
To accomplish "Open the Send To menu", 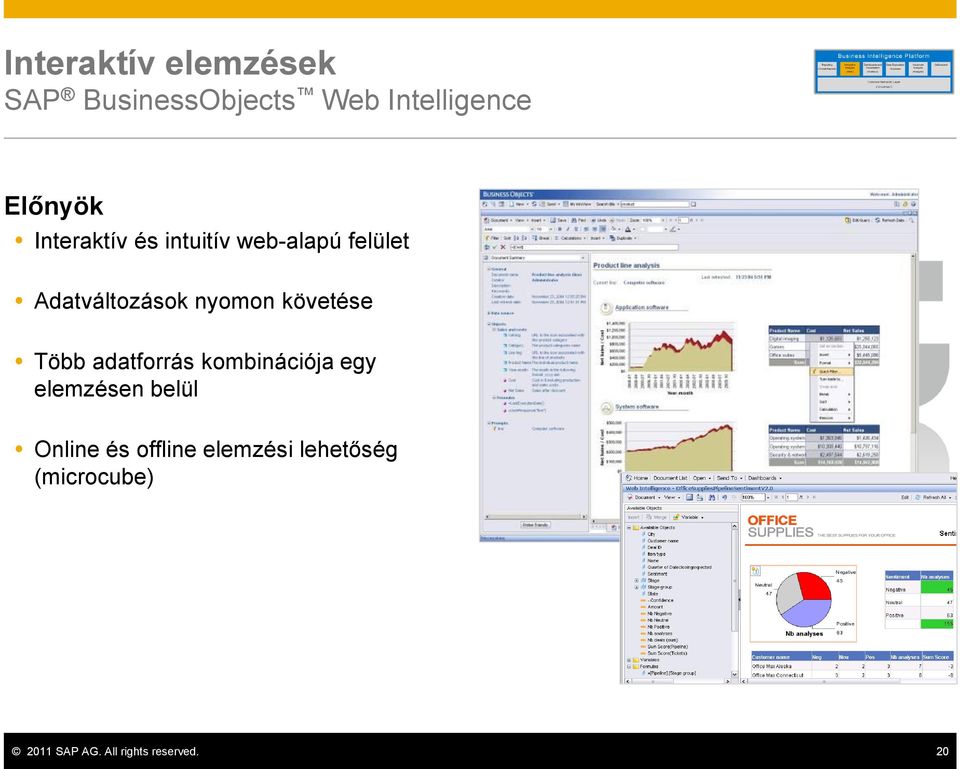I will [729, 478].
